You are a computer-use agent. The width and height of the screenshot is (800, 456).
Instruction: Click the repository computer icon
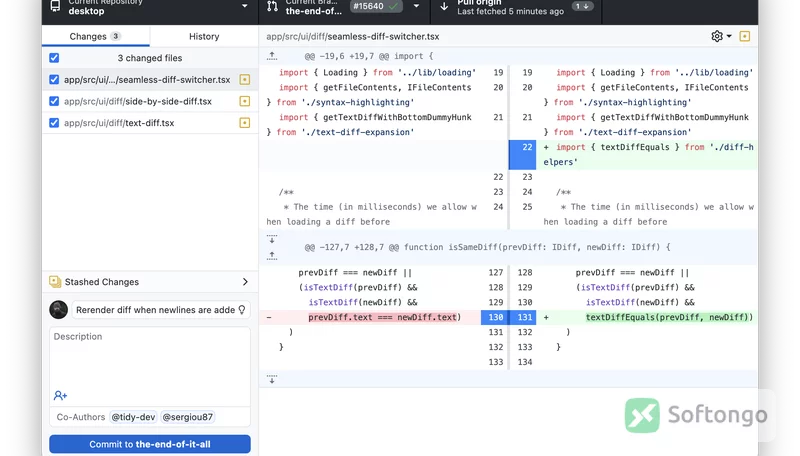(x=55, y=6)
